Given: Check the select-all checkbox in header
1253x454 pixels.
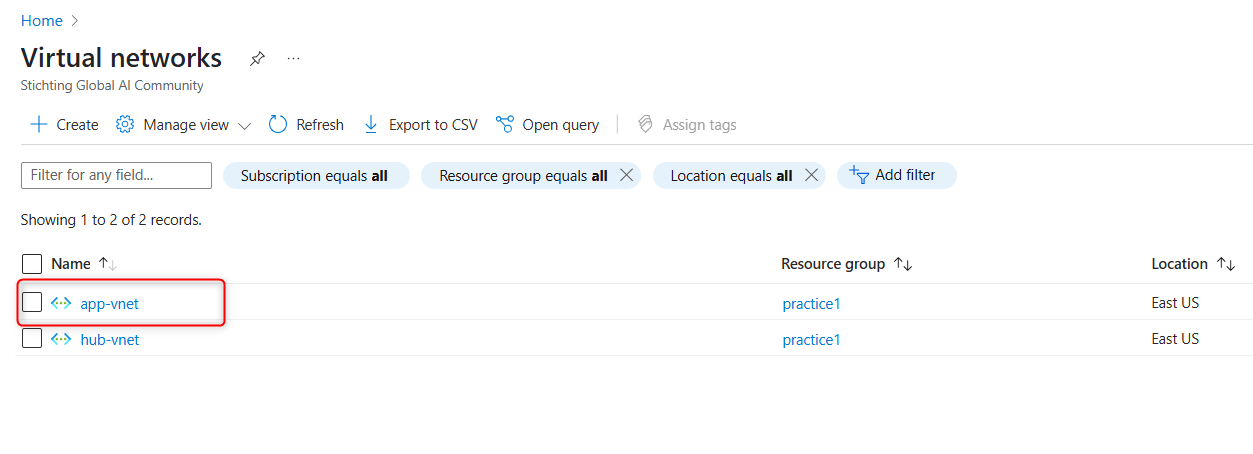Looking at the screenshot, I should tap(32, 264).
